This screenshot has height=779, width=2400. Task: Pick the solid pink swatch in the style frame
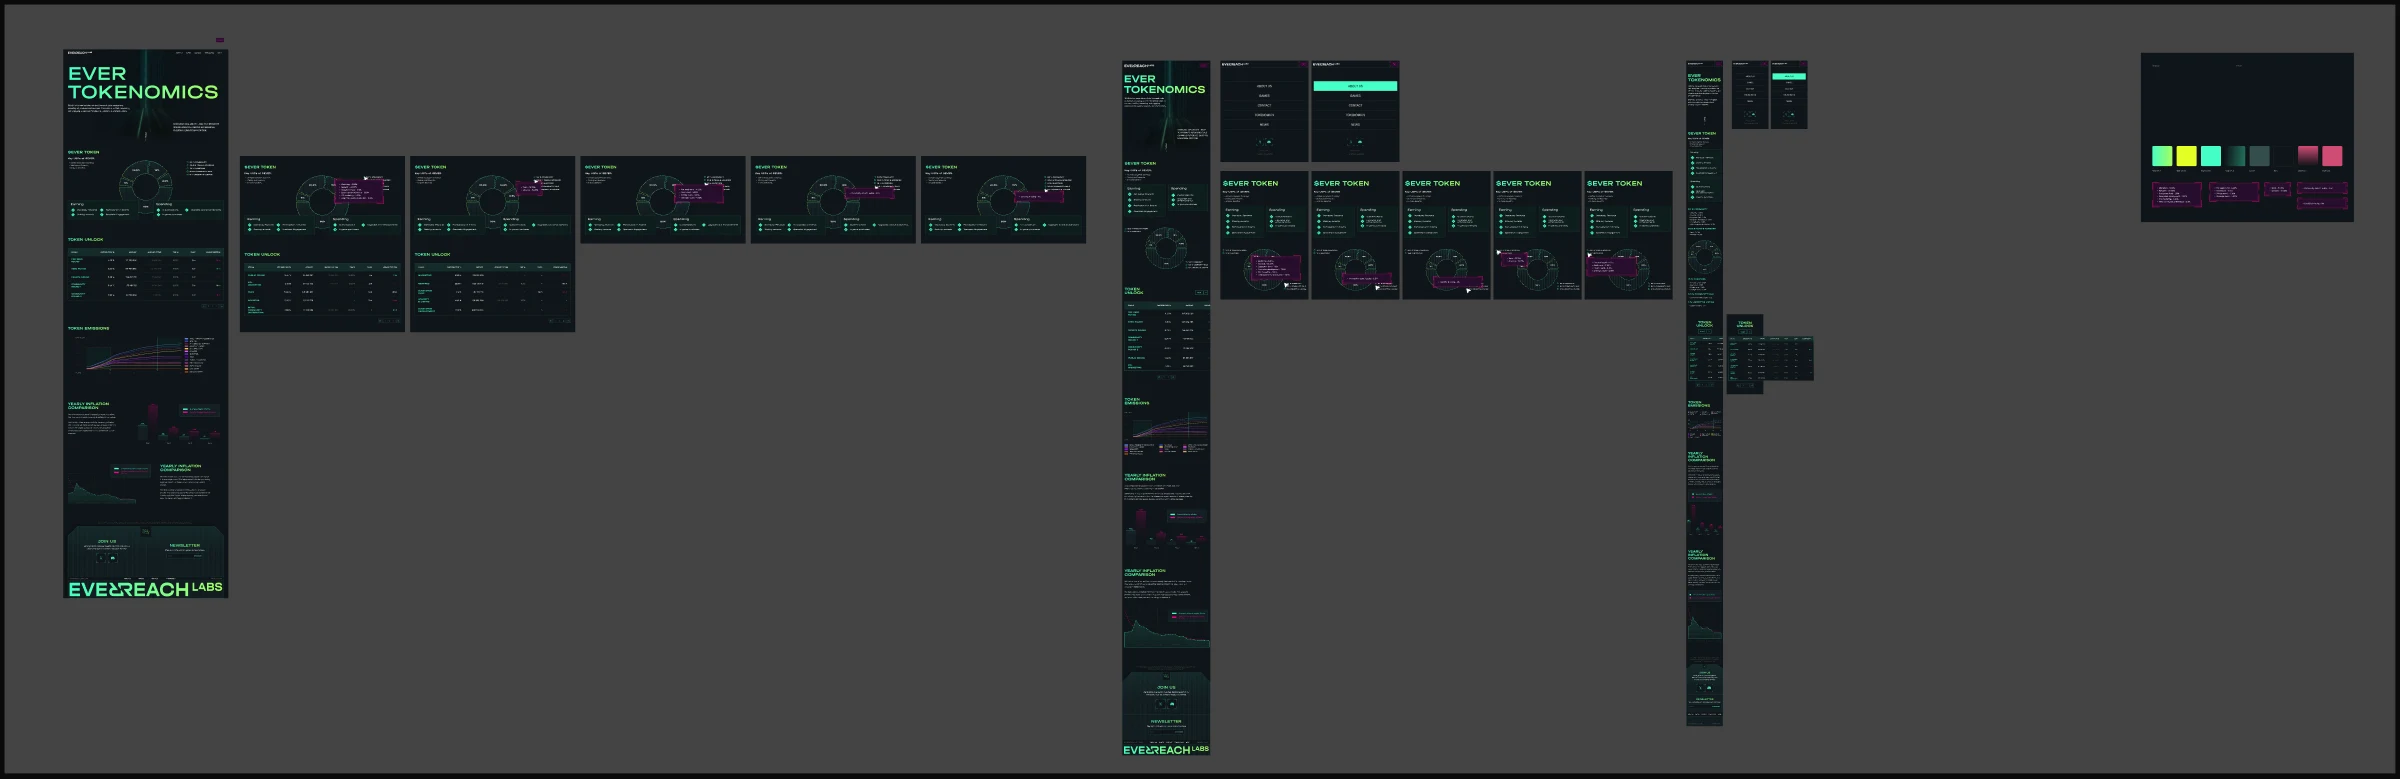(x=2332, y=156)
